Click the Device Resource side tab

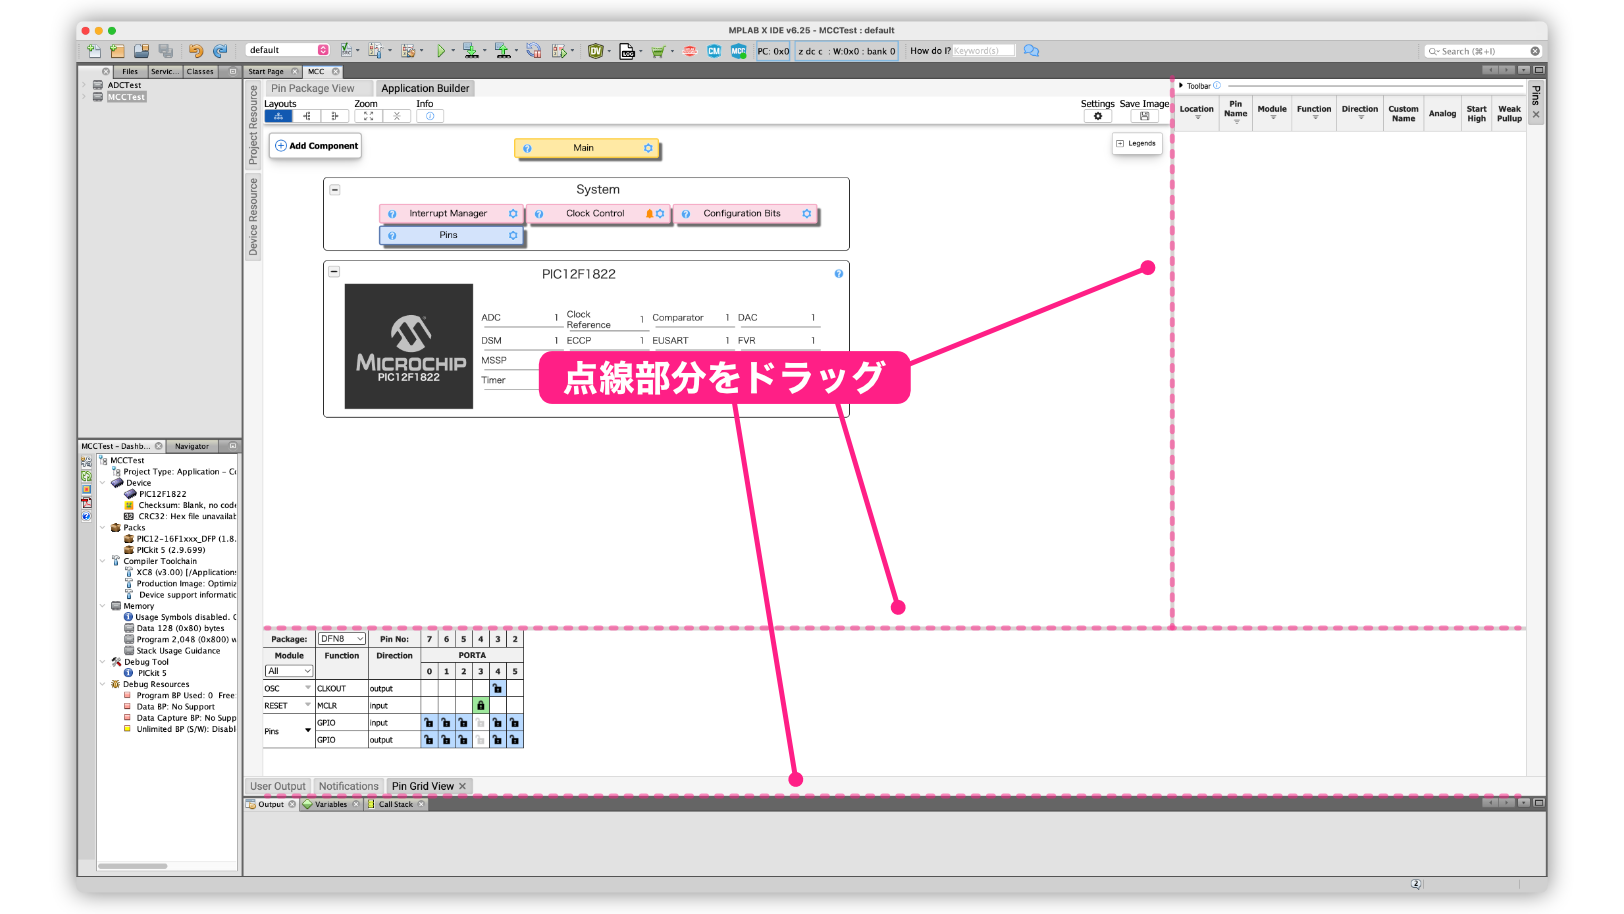(x=254, y=217)
